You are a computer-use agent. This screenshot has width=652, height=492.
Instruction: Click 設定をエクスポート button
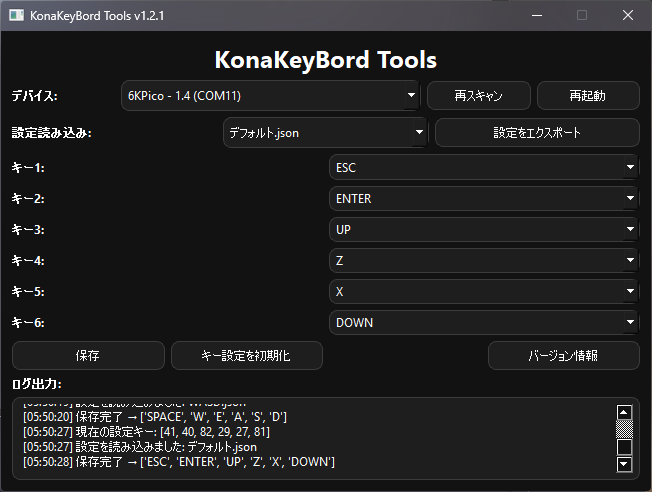tap(536, 132)
